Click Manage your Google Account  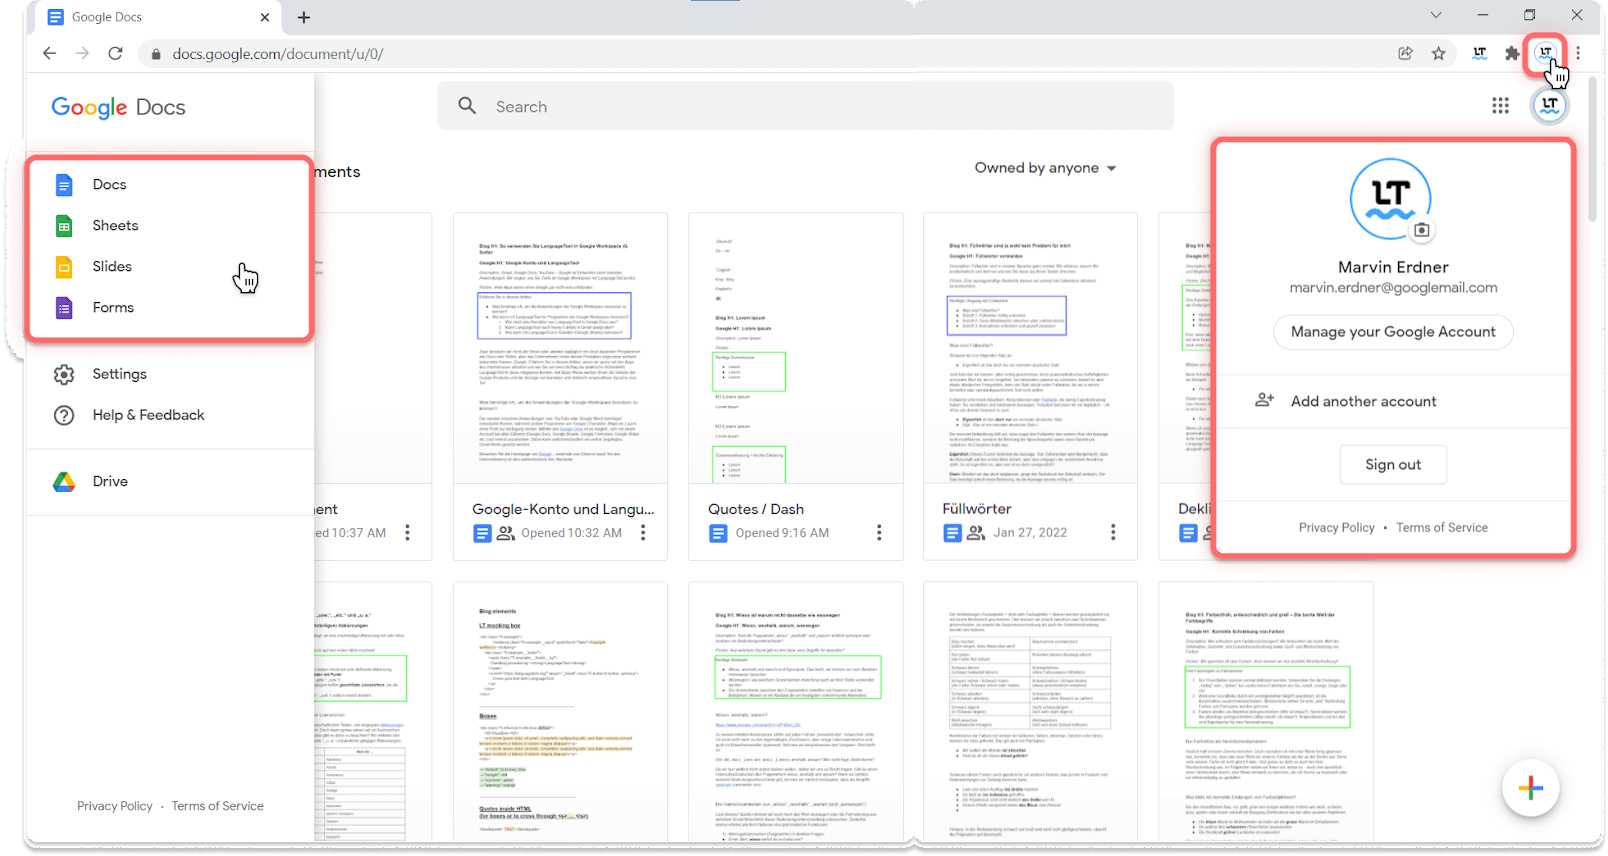[1393, 332]
